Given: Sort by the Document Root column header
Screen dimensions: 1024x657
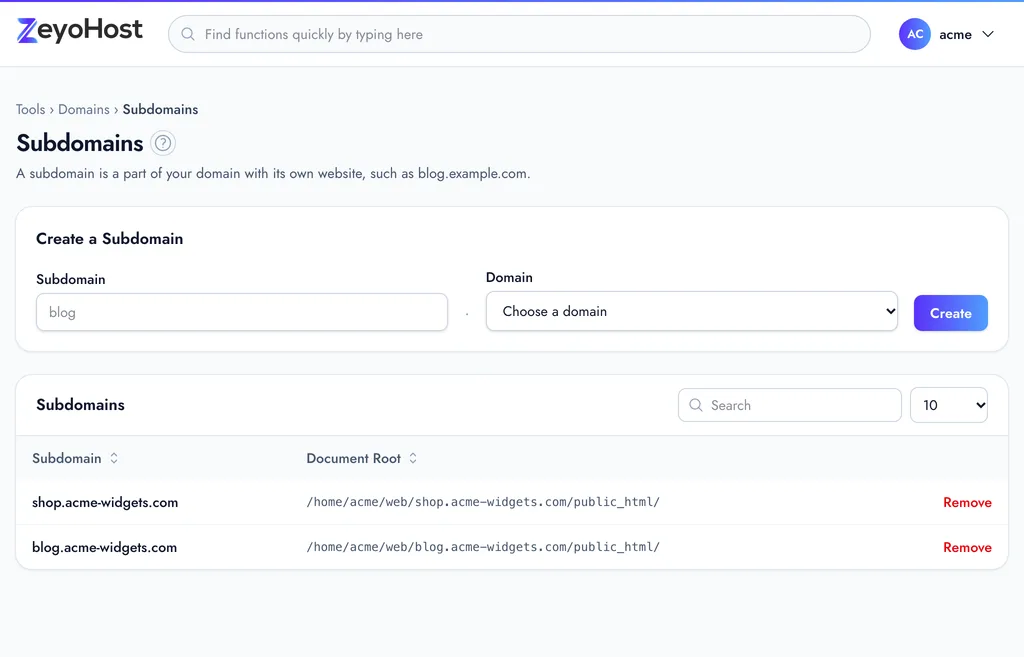Looking at the screenshot, I should [353, 458].
